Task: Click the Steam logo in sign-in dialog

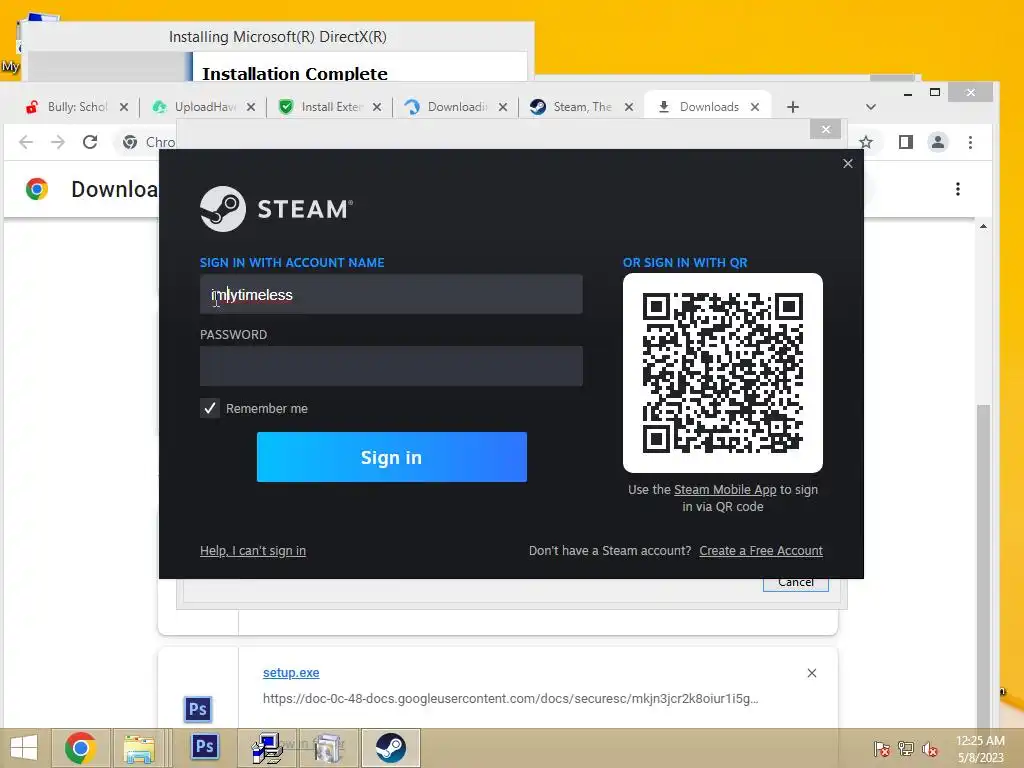Action: [x=276, y=209]
